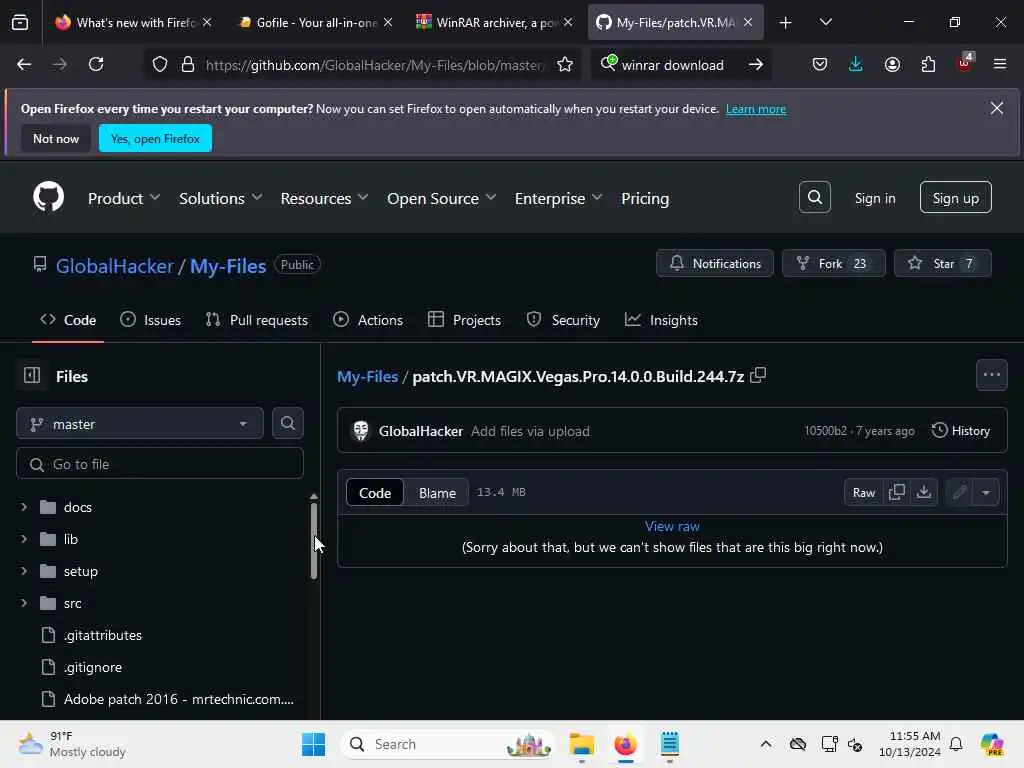Copy file path icon next to filename

pos(758,376)
